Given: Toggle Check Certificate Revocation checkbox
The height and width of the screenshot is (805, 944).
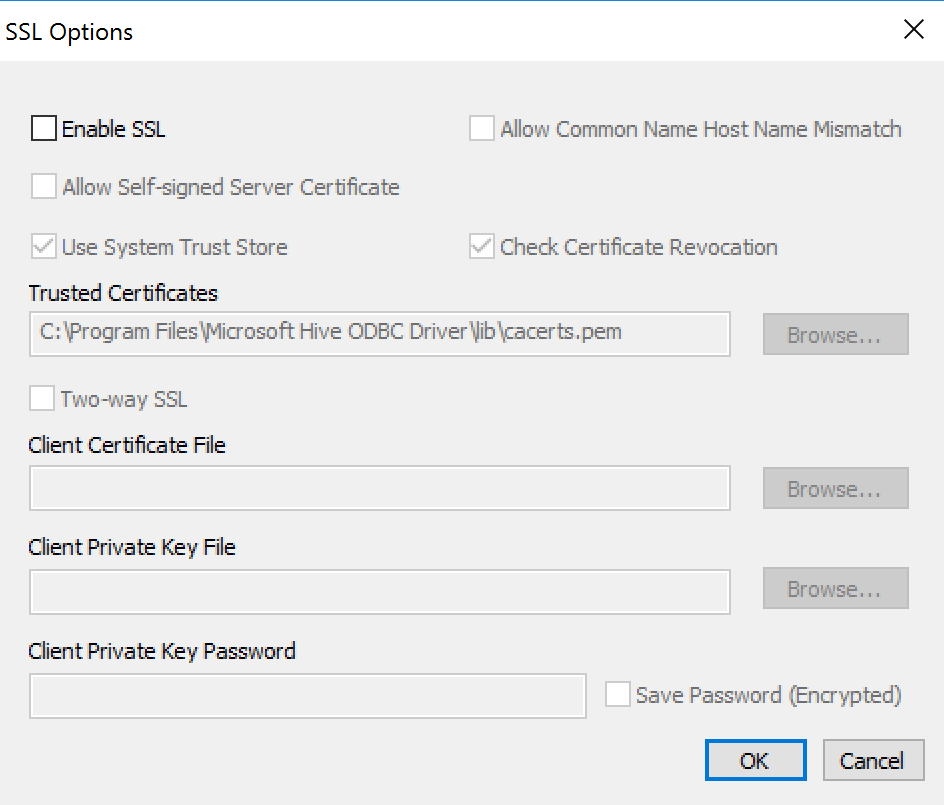Looking at the screenshot, I should [482, 246].
